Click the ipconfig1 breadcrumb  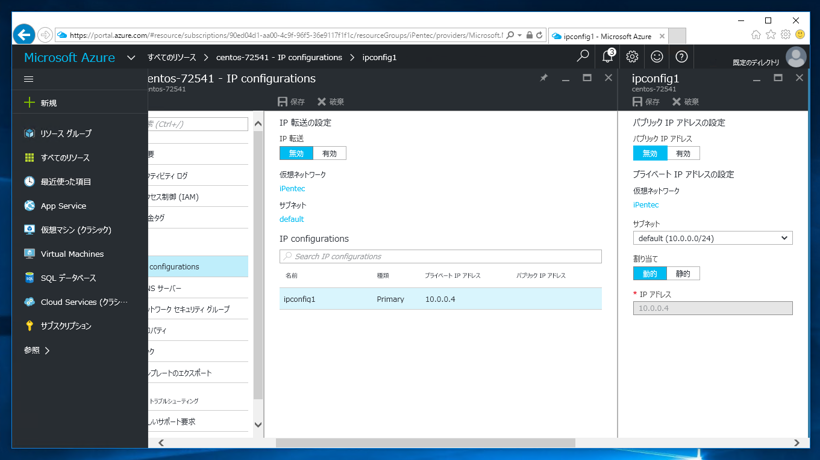379,57
